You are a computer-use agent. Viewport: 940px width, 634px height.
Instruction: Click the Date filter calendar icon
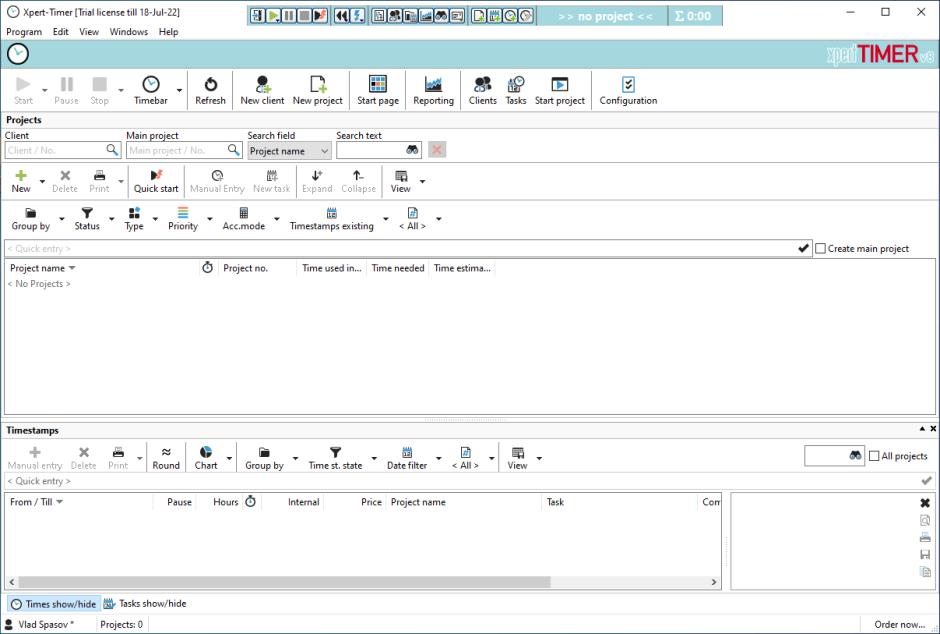[407, 452]
